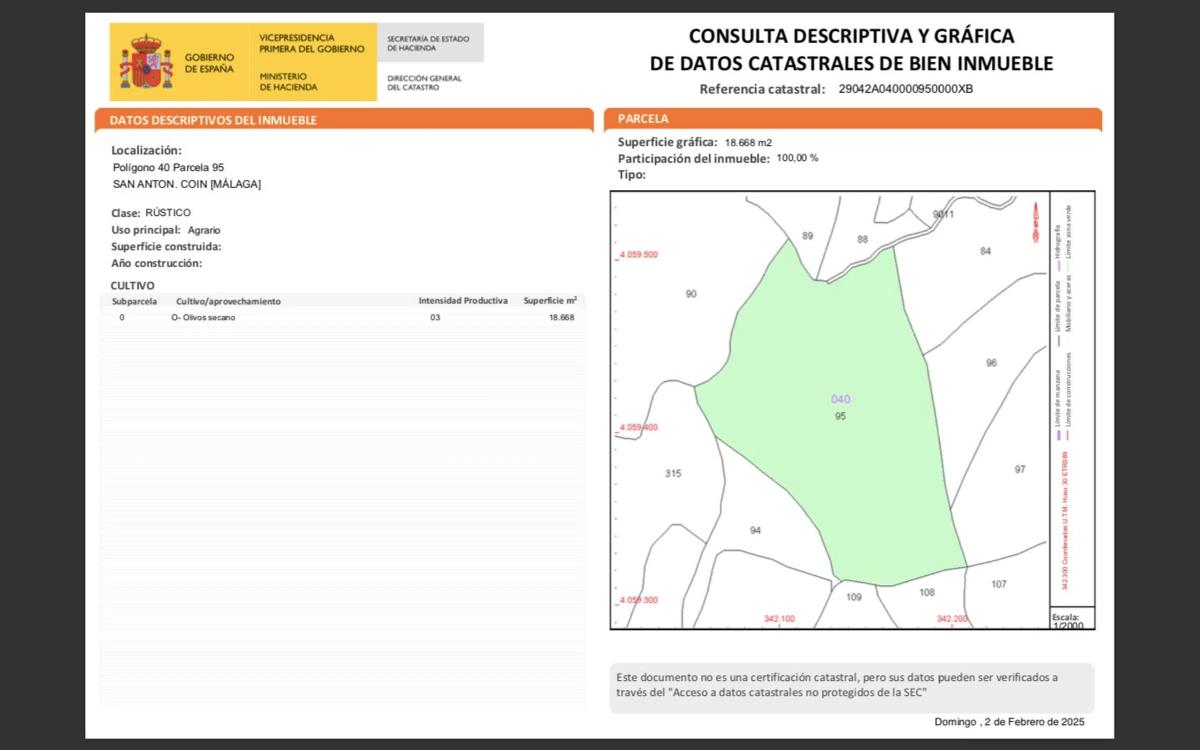Image resolution: width=1200 pixels, height=750 pixels.
Task: Click the date Domingo, 2 de Febrero de 2025
Action: [1008, 722]
